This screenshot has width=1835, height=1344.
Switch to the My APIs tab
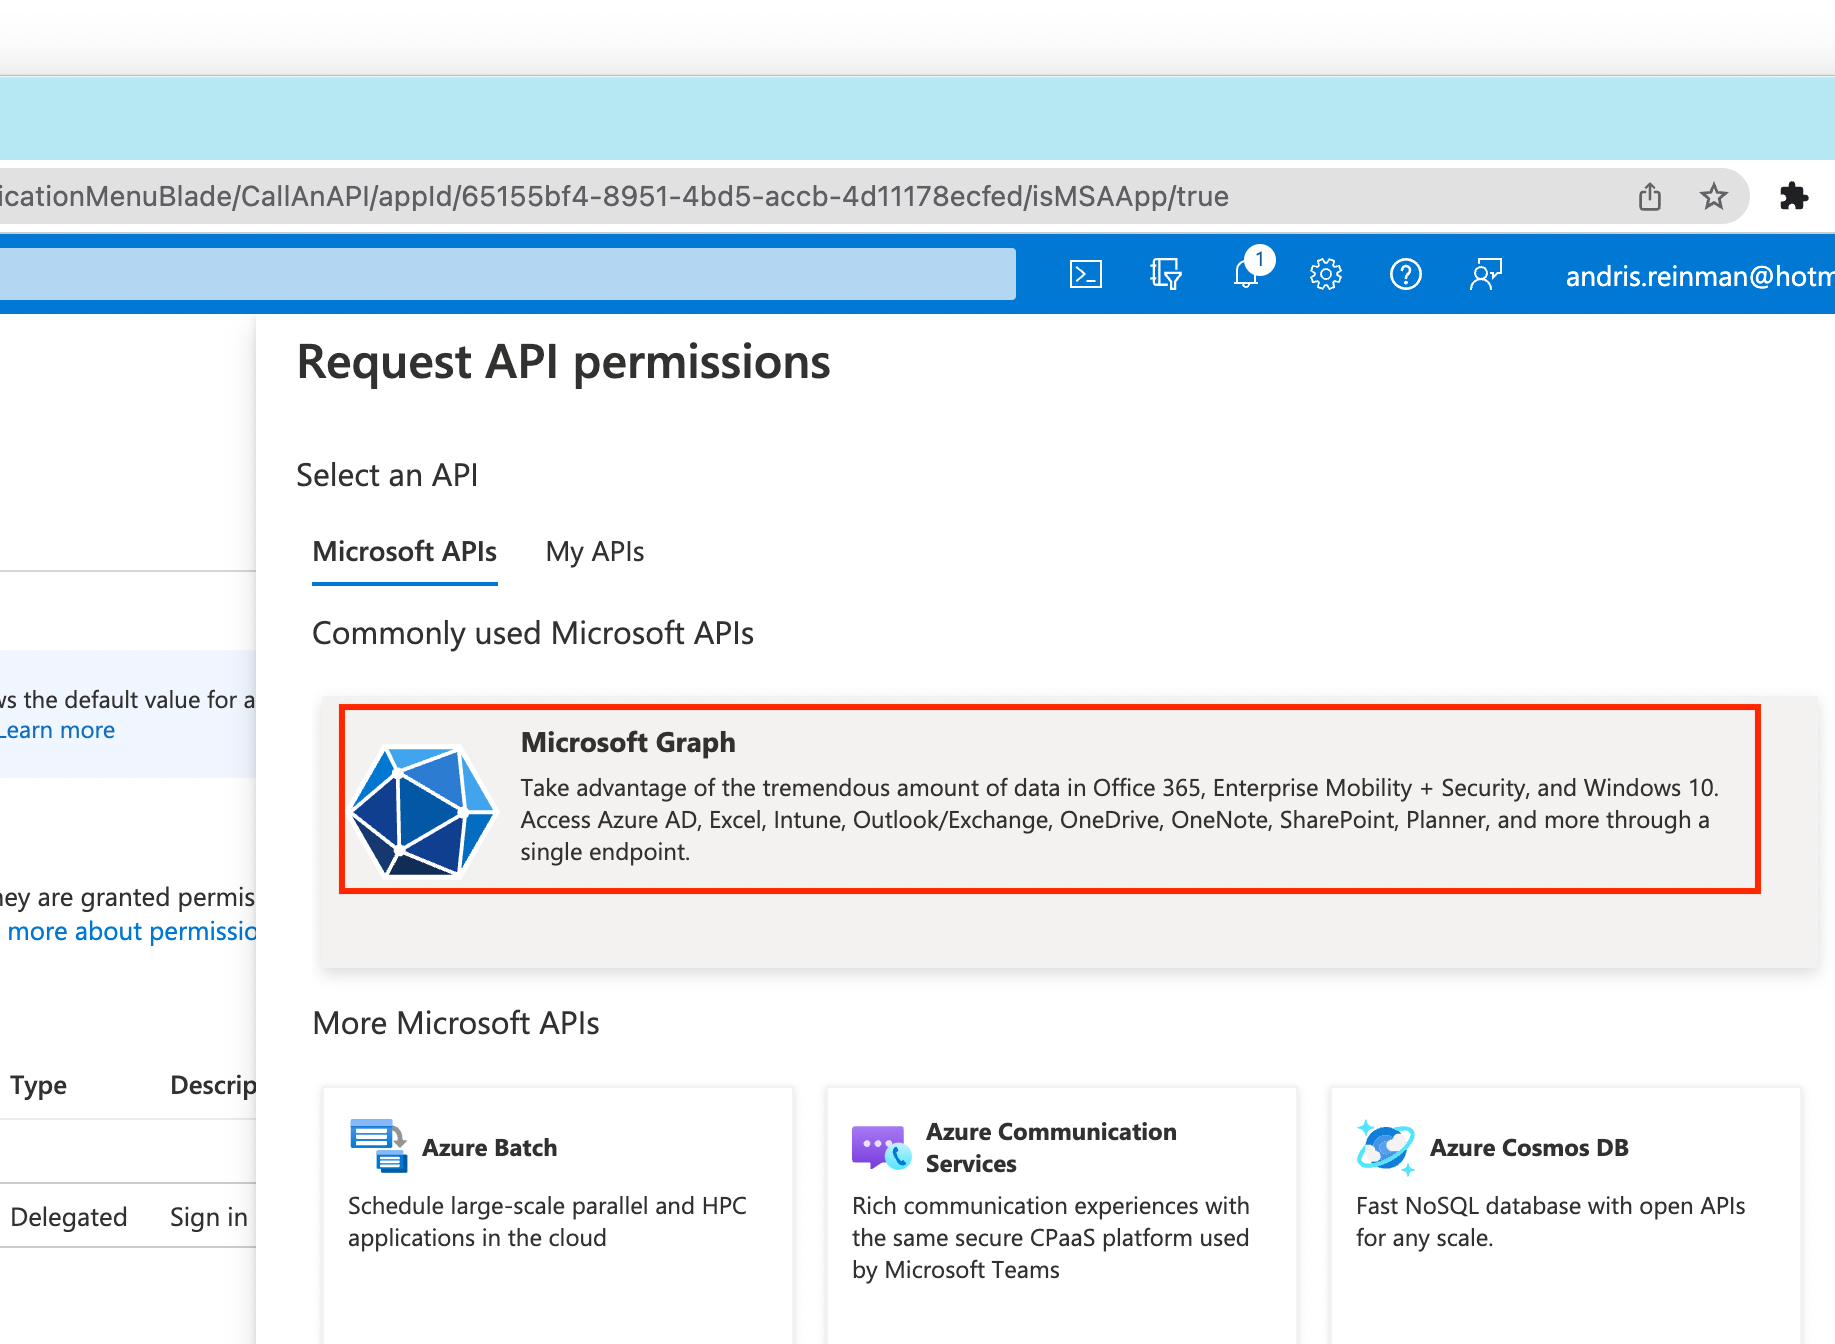595,552
